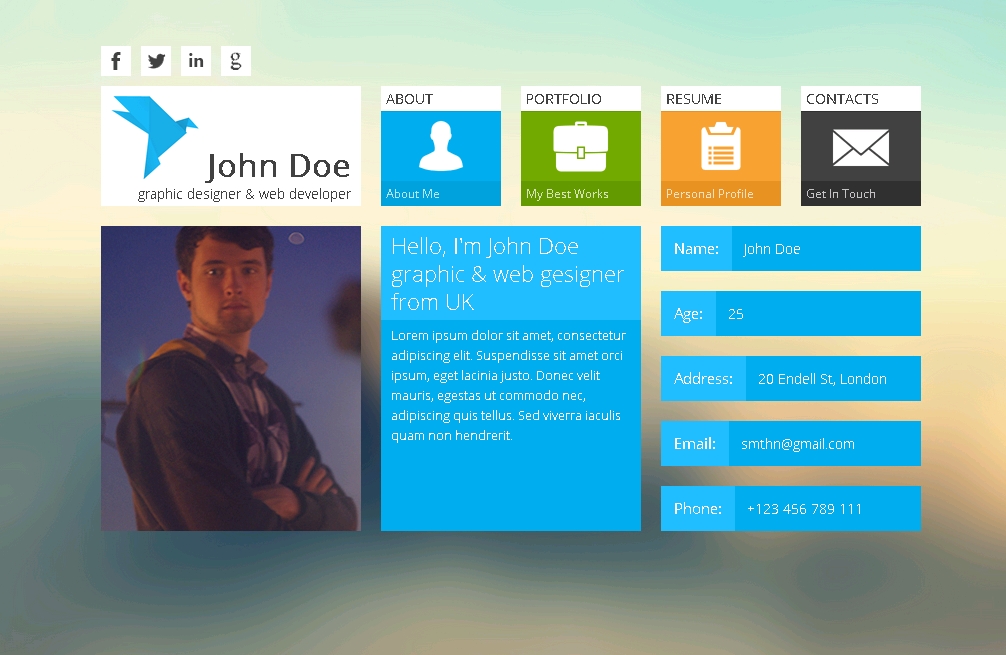The width and height of the screenshot is (1006, 655).
Task: Click the 'Personal Profile' caption
Action: (710, 194)
